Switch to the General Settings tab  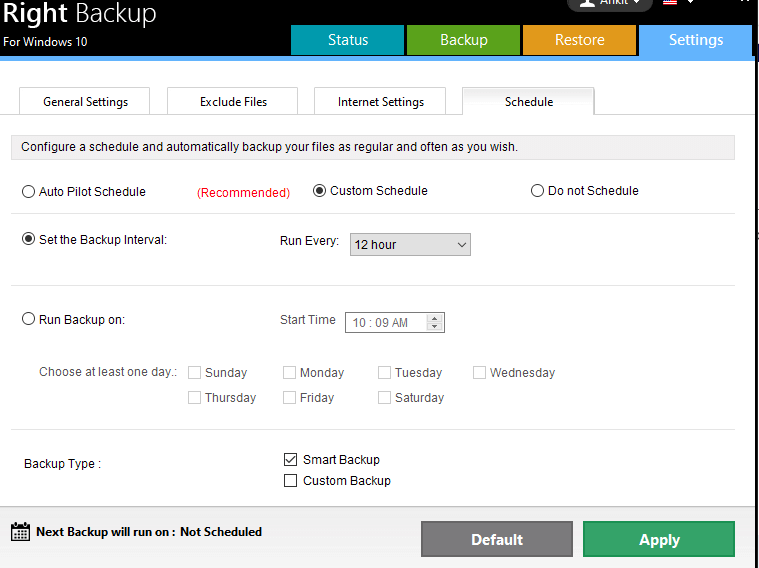click(85, 102)
